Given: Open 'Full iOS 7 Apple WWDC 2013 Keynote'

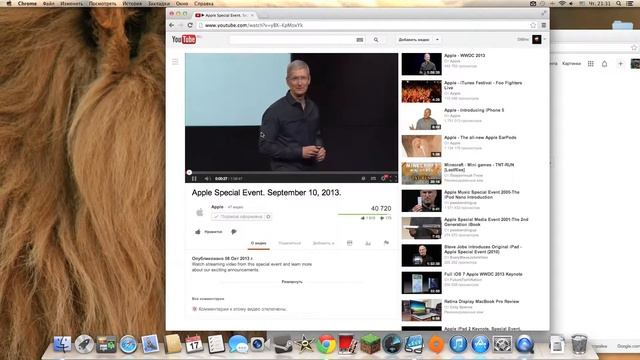Looking at the screenshot, I should (483, 274).
